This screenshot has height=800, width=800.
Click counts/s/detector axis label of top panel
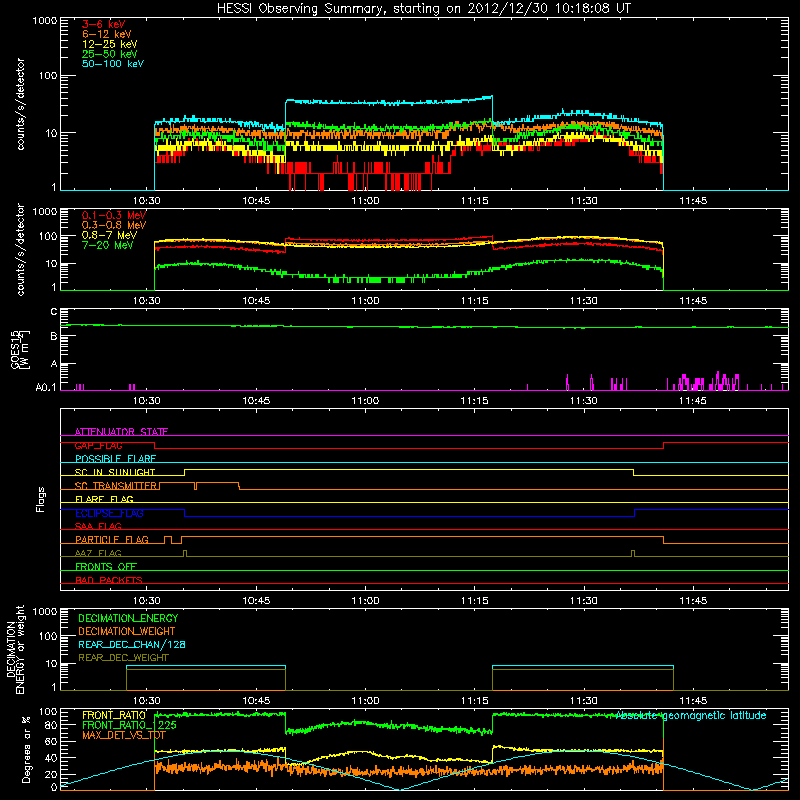point(20,104)
